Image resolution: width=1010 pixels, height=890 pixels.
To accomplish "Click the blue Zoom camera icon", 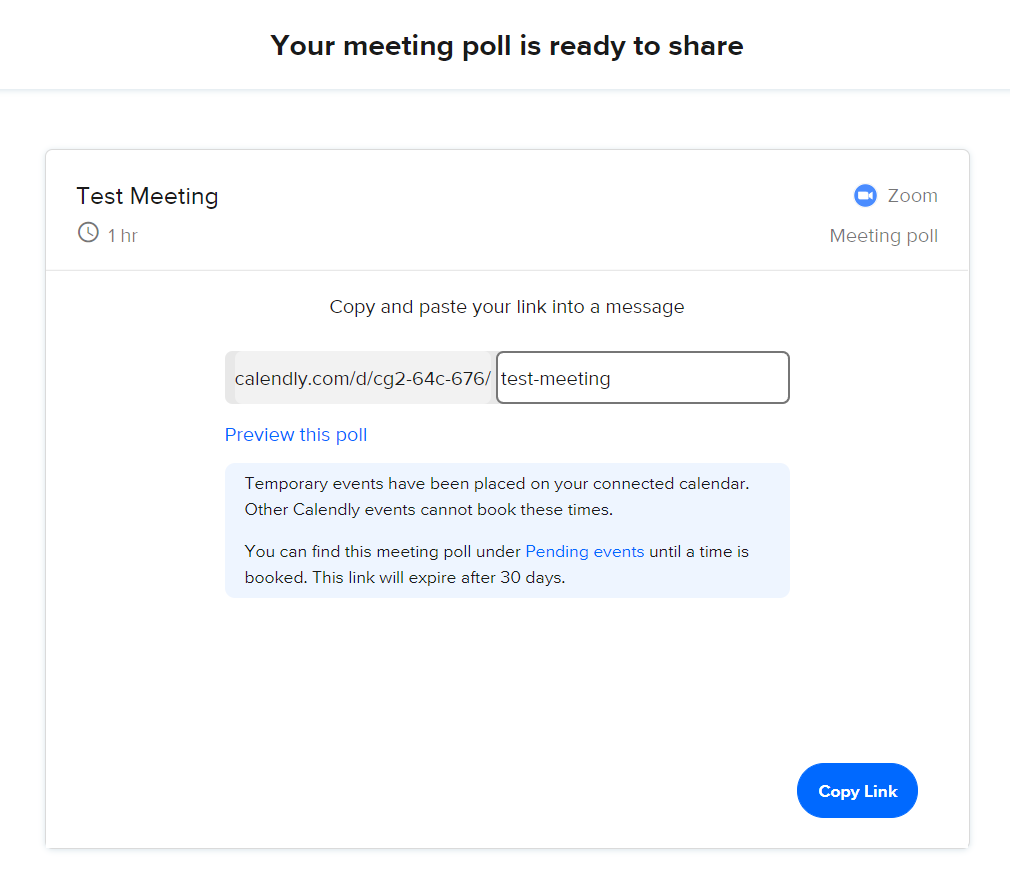I will 865,196.
